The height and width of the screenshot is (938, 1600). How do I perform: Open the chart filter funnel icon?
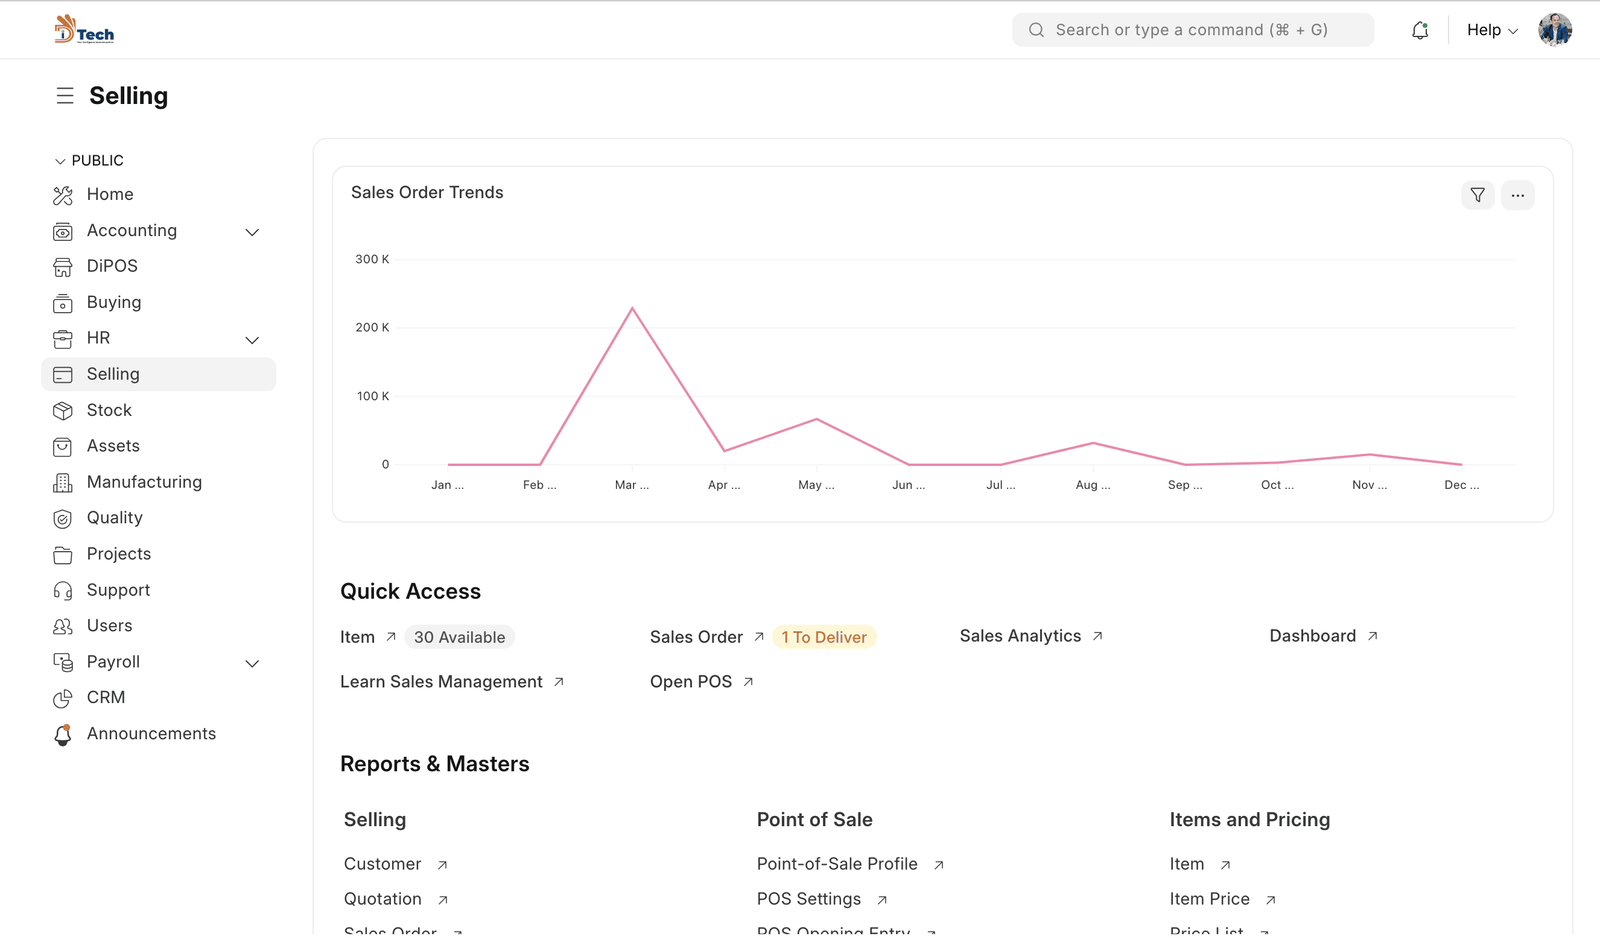[1477, 195]
